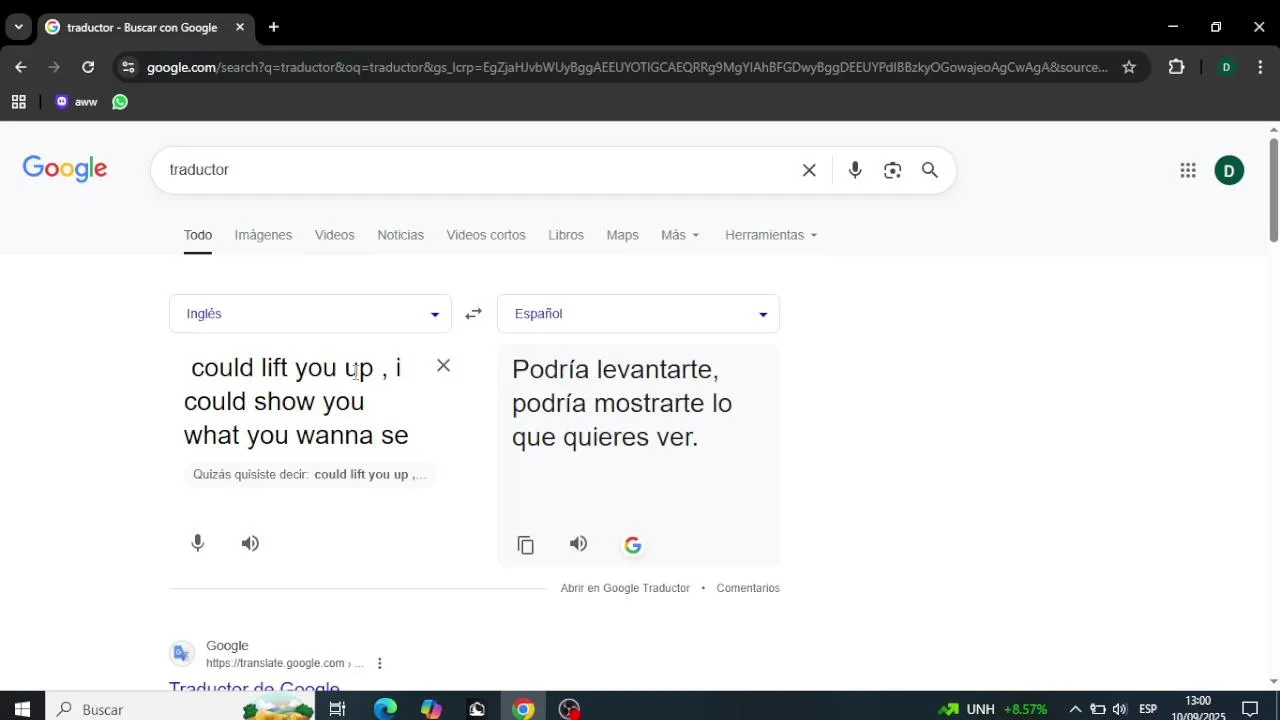This screenshot has height=720, width=1280.
Task: Open the WhatsApp bookmark
Action: coord(120,102)
